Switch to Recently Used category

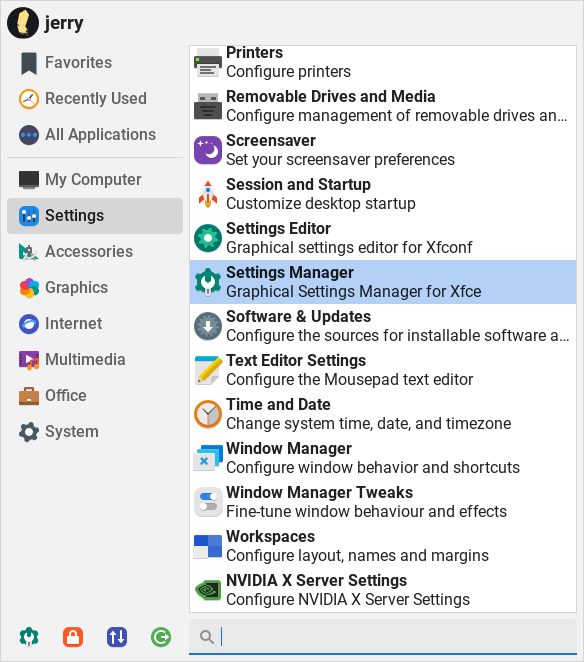point(95,99)
